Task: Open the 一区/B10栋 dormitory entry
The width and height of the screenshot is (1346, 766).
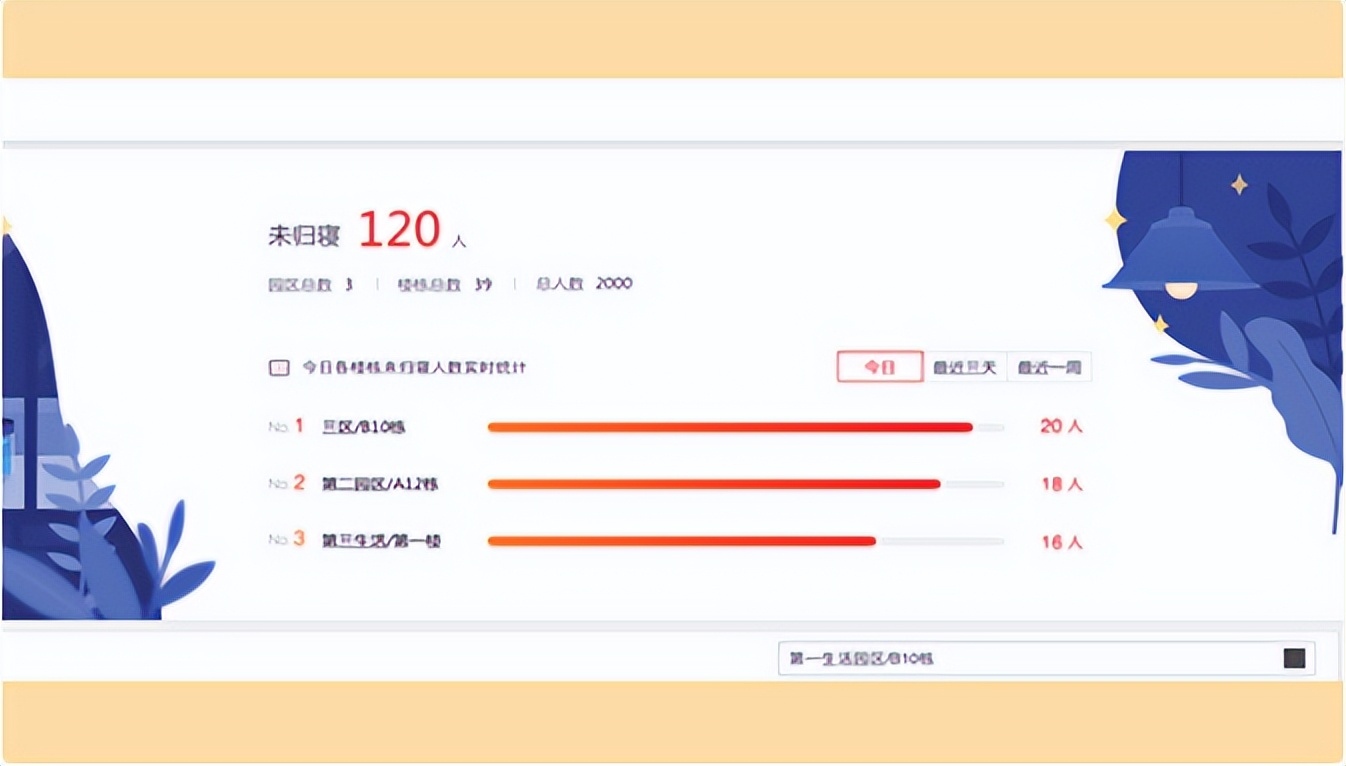Action: [x=365, y=426]
